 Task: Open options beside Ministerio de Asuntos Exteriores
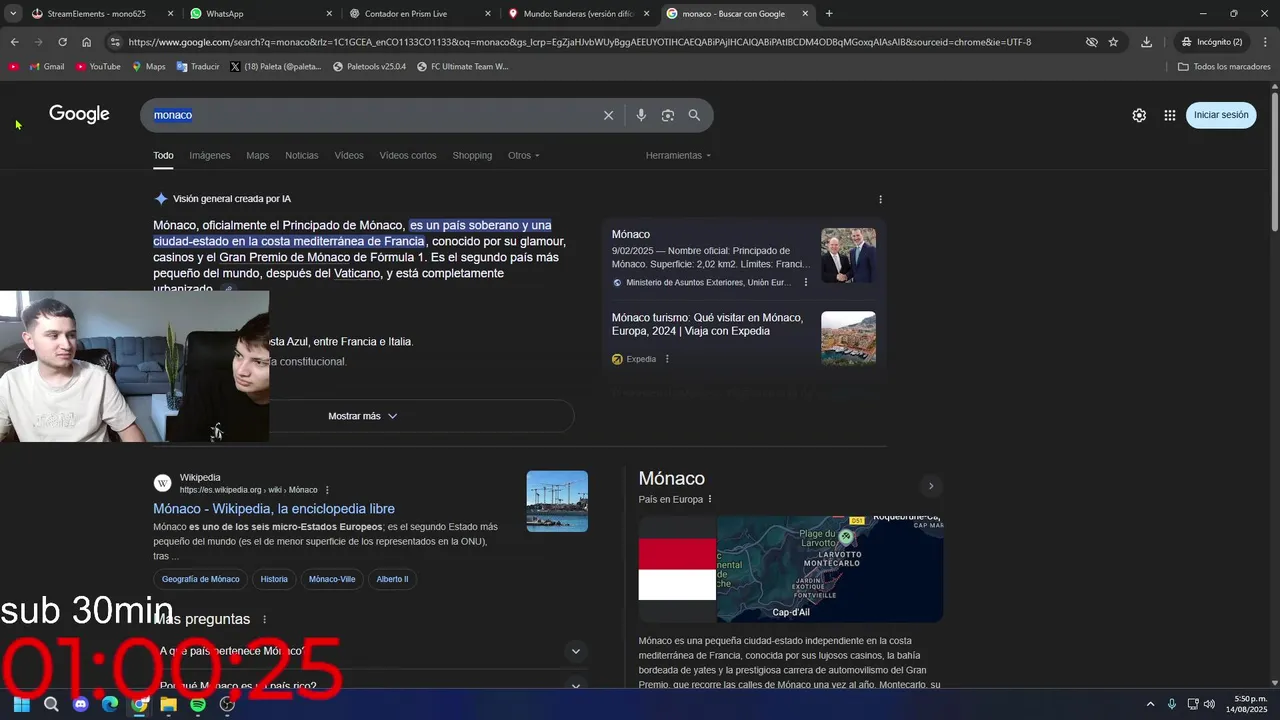[806, 283]
